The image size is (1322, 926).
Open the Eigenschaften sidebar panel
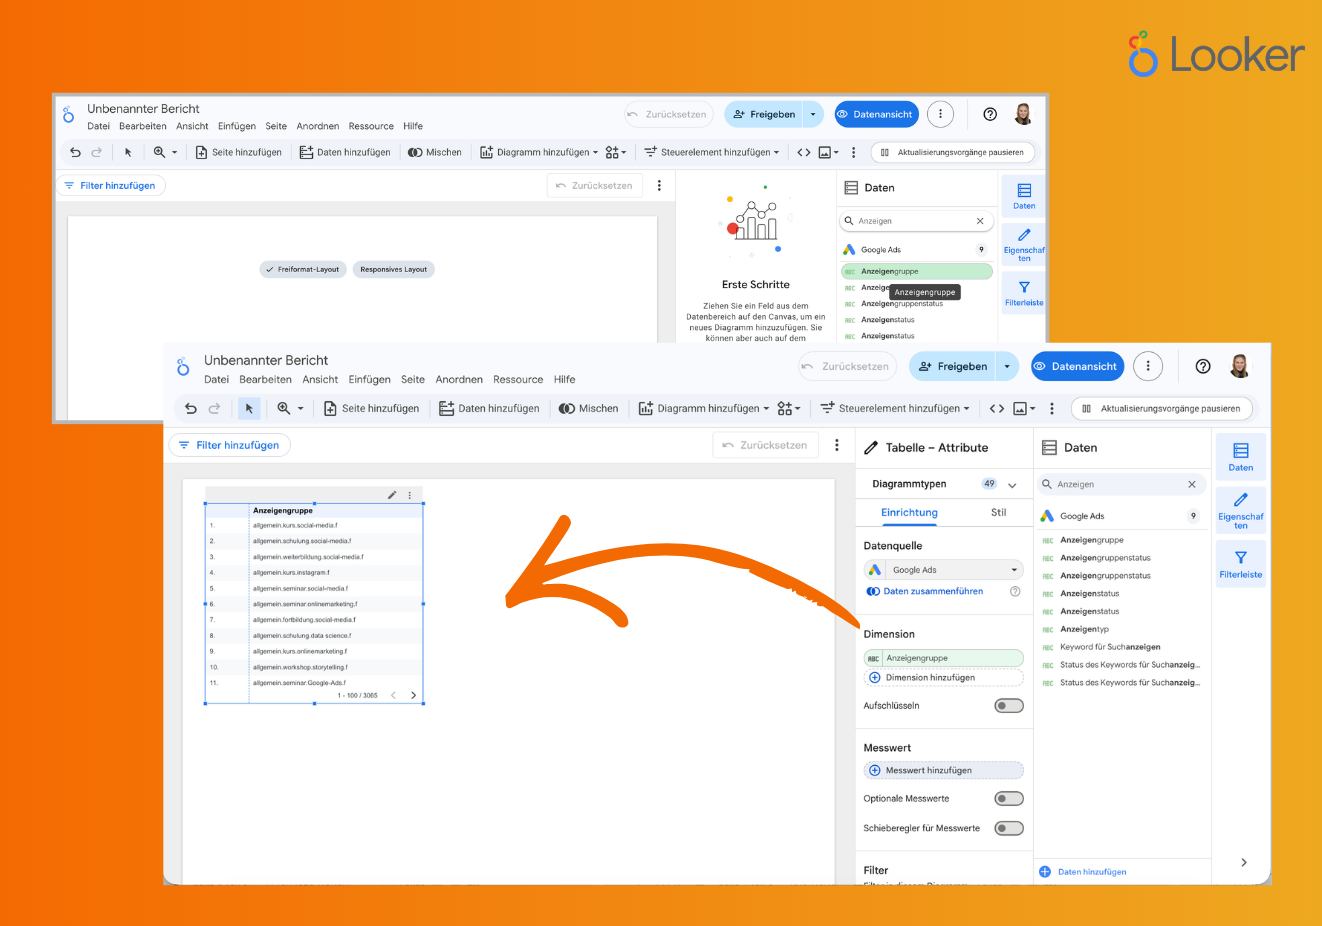(x=1240, y=510)
